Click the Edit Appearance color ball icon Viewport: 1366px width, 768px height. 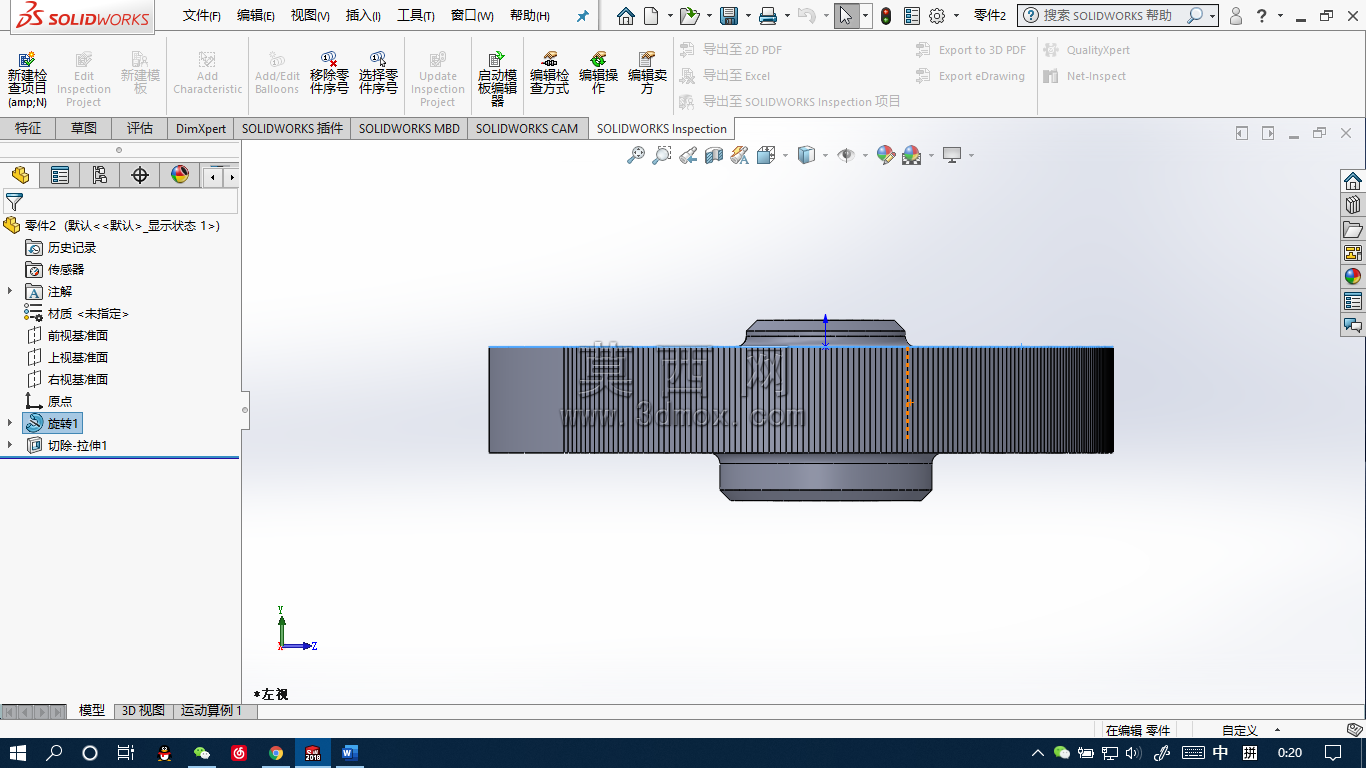[x=885, y=155]
